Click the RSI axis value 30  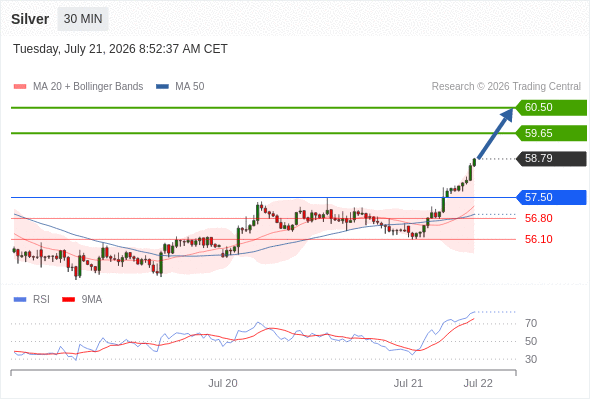click(x=531, y=359)
